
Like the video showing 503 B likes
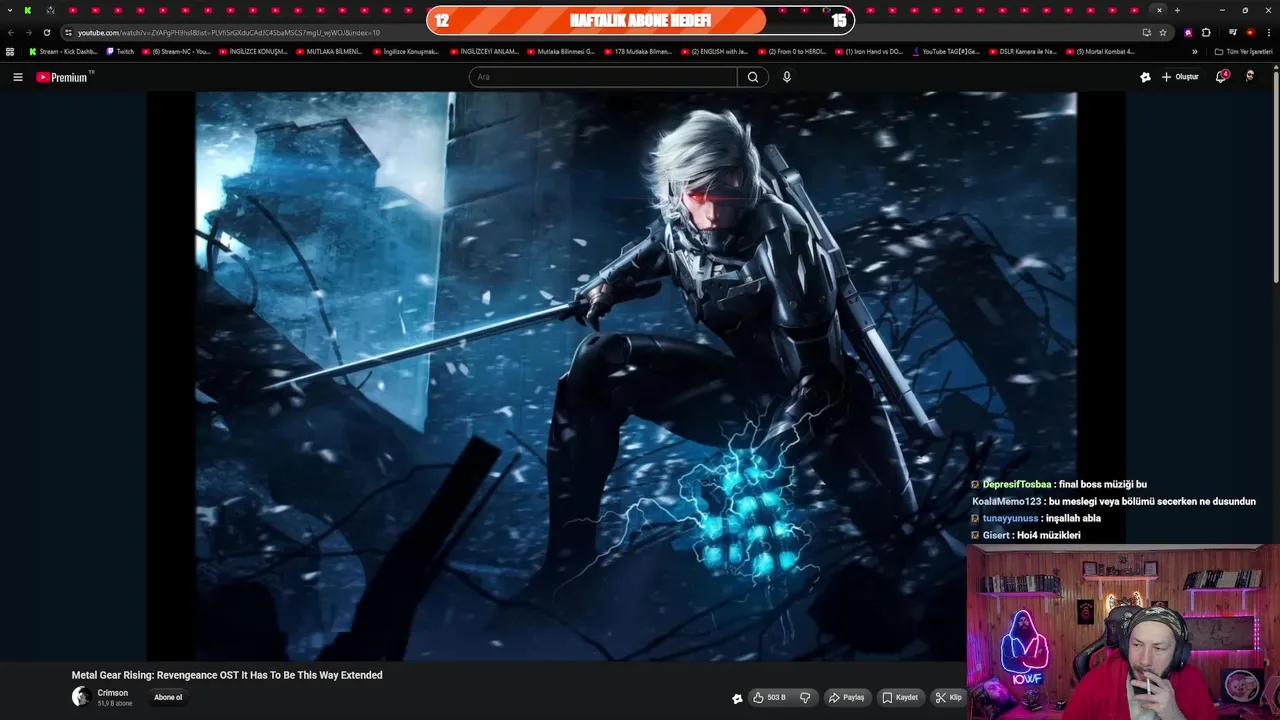click(x=769, y=697)
